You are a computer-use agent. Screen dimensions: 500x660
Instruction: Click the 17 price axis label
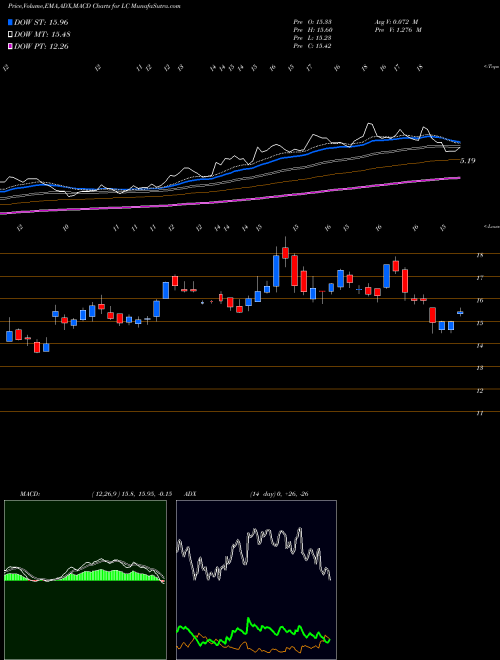[x=479, y=278]
